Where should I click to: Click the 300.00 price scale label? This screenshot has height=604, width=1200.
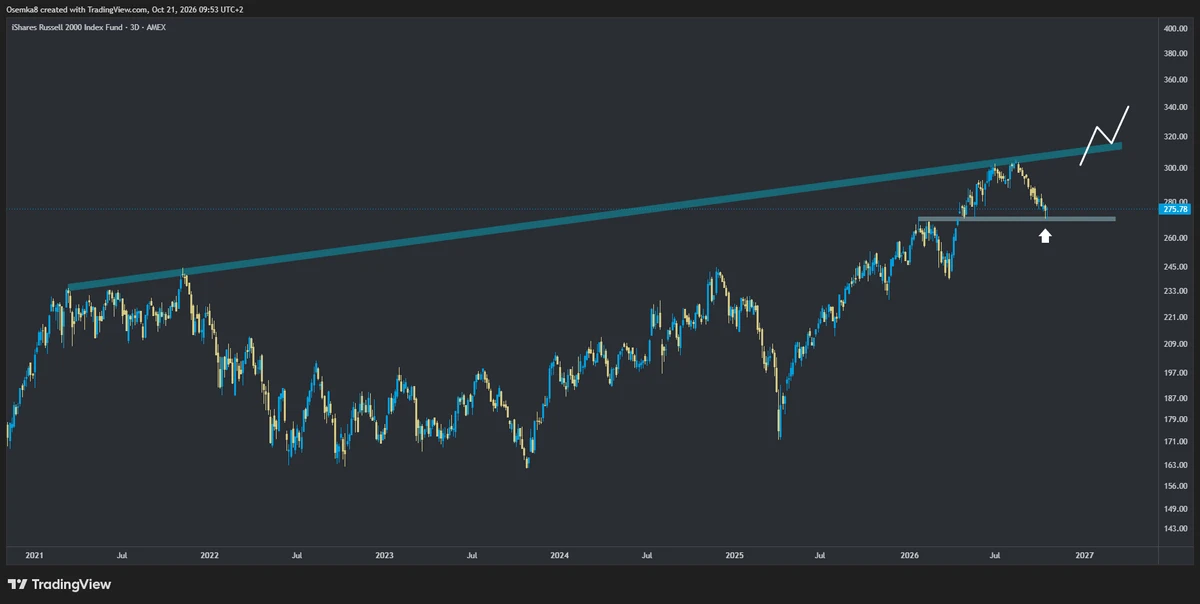1175,168
